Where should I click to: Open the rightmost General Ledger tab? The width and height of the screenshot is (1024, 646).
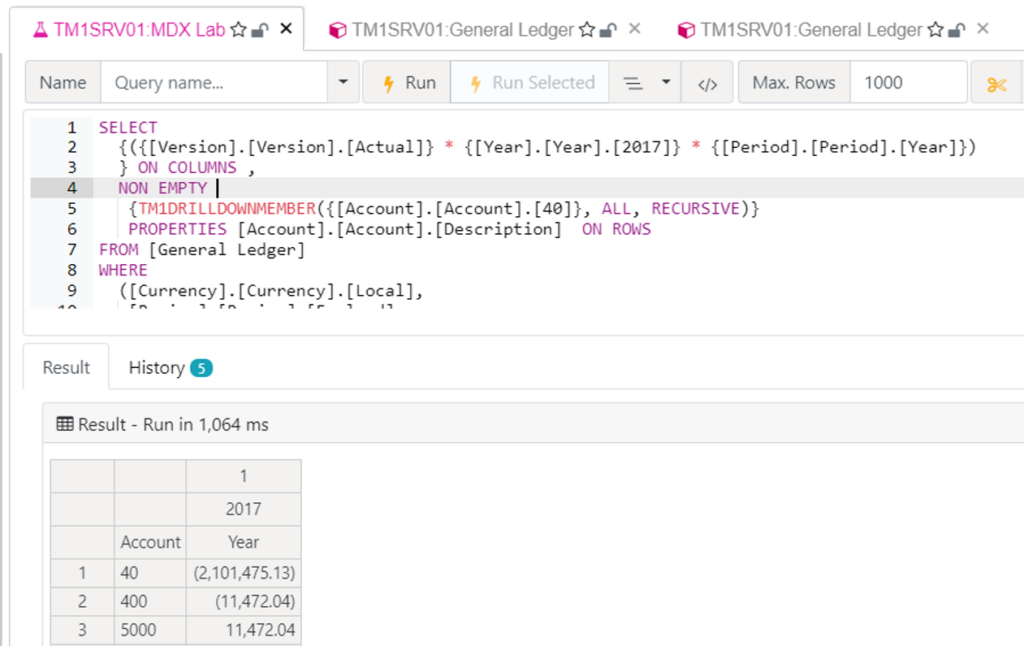(810, 30)
